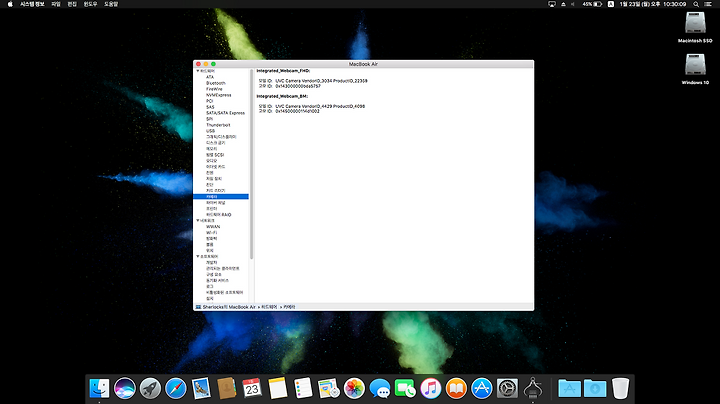Click the eject icon in menu bar
The image size is (720, 404).
click(x=563, y=4)
